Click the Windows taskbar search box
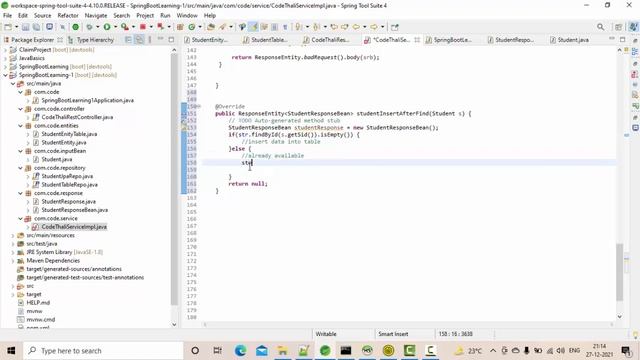The width and height of the screenshot is (640, 360). click(x=104, y=351)
